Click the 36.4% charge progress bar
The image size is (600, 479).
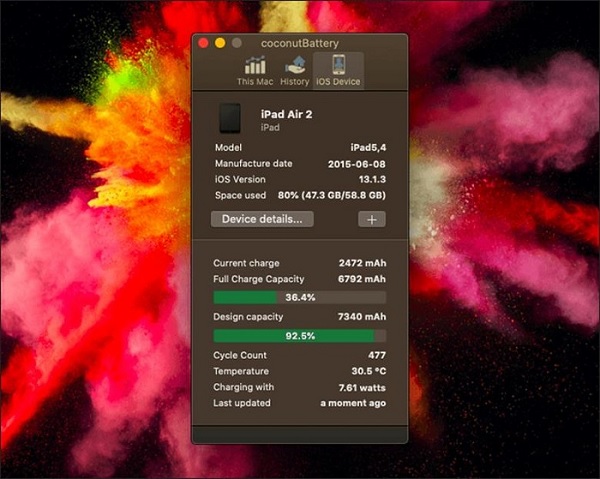click(x=299, y=297)
